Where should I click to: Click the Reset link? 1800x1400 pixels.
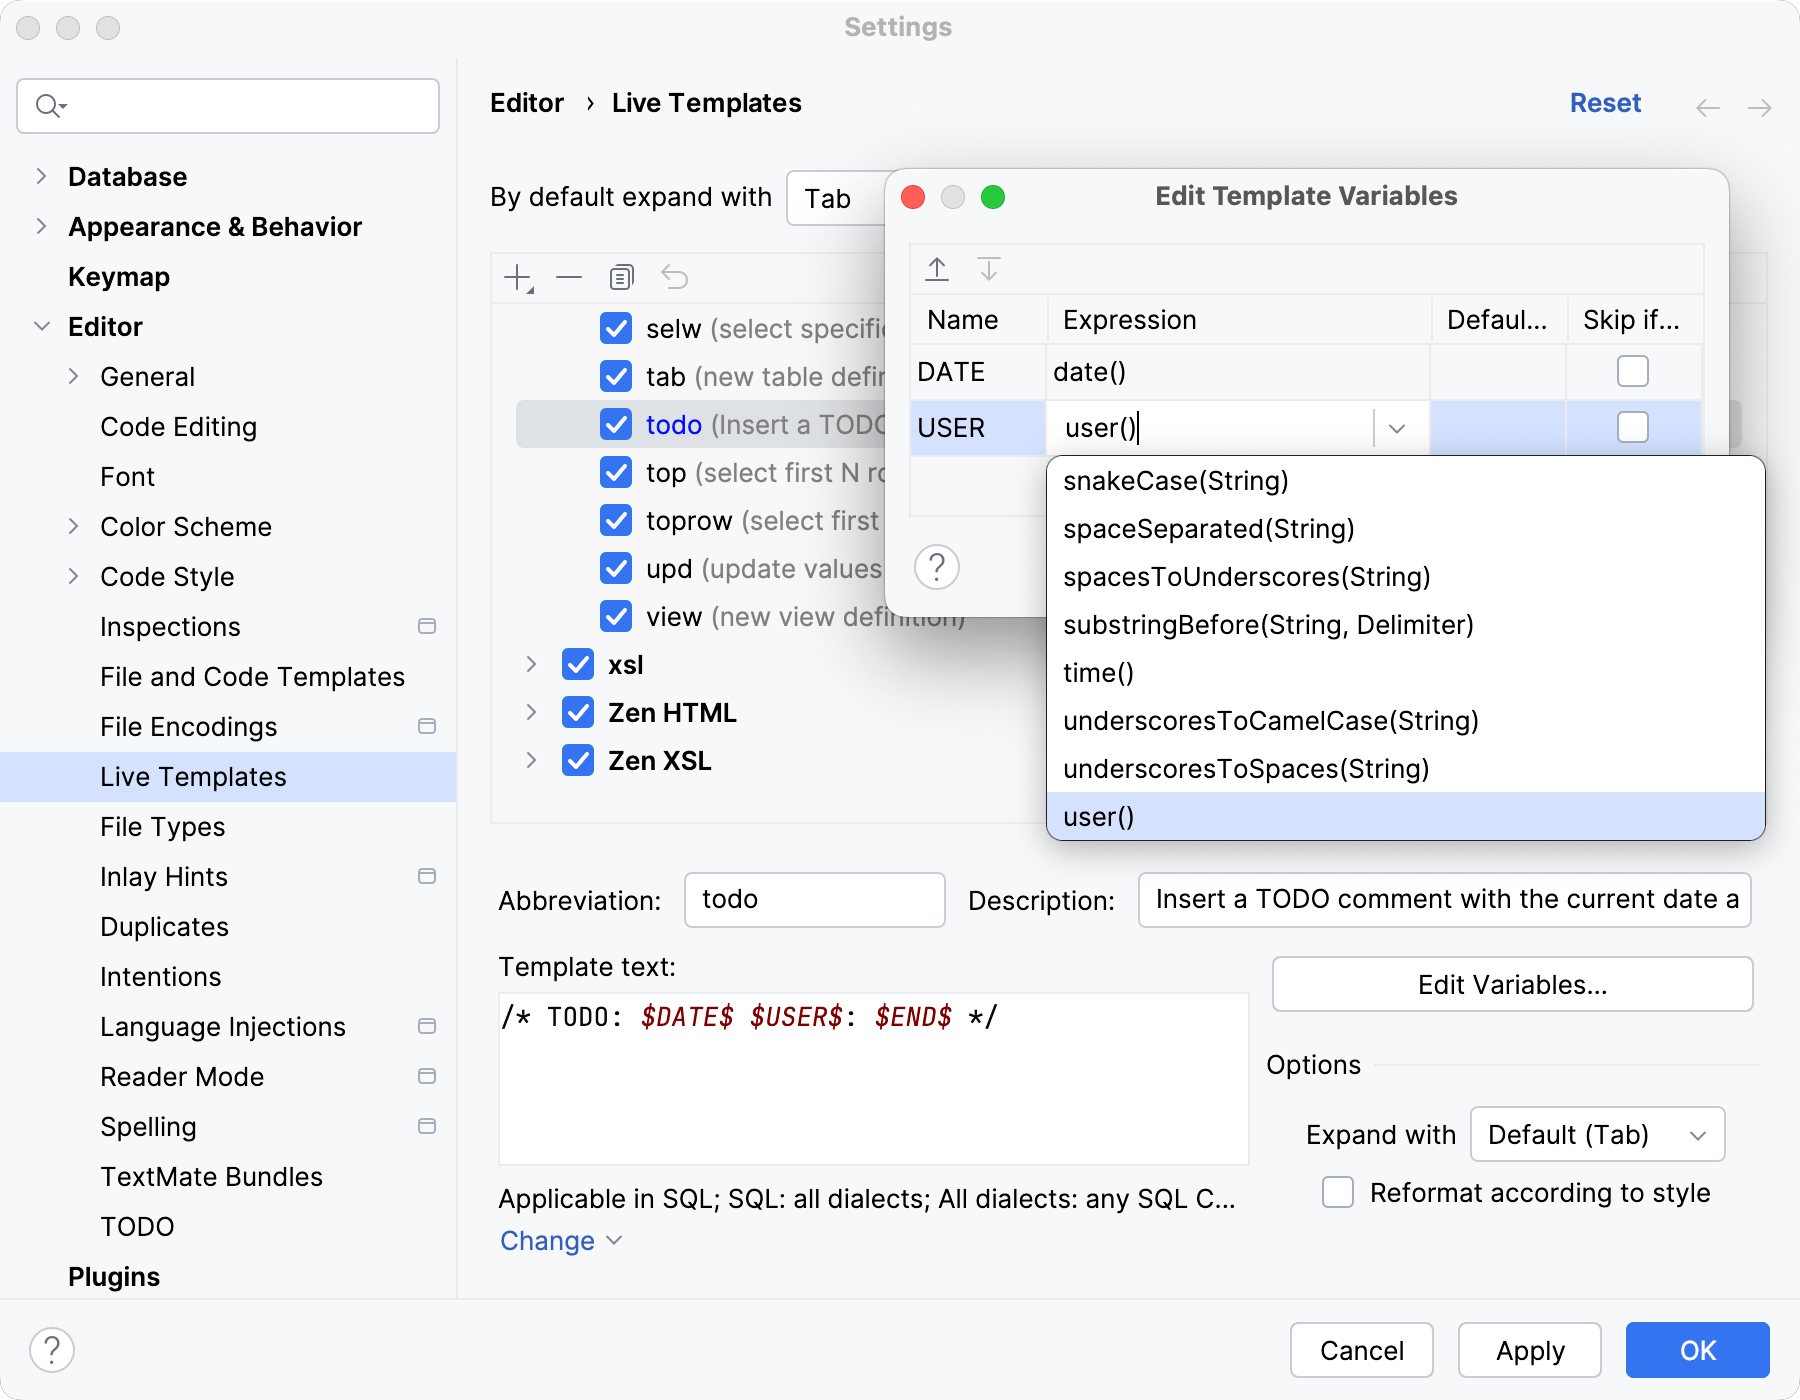pos(1605,102)
